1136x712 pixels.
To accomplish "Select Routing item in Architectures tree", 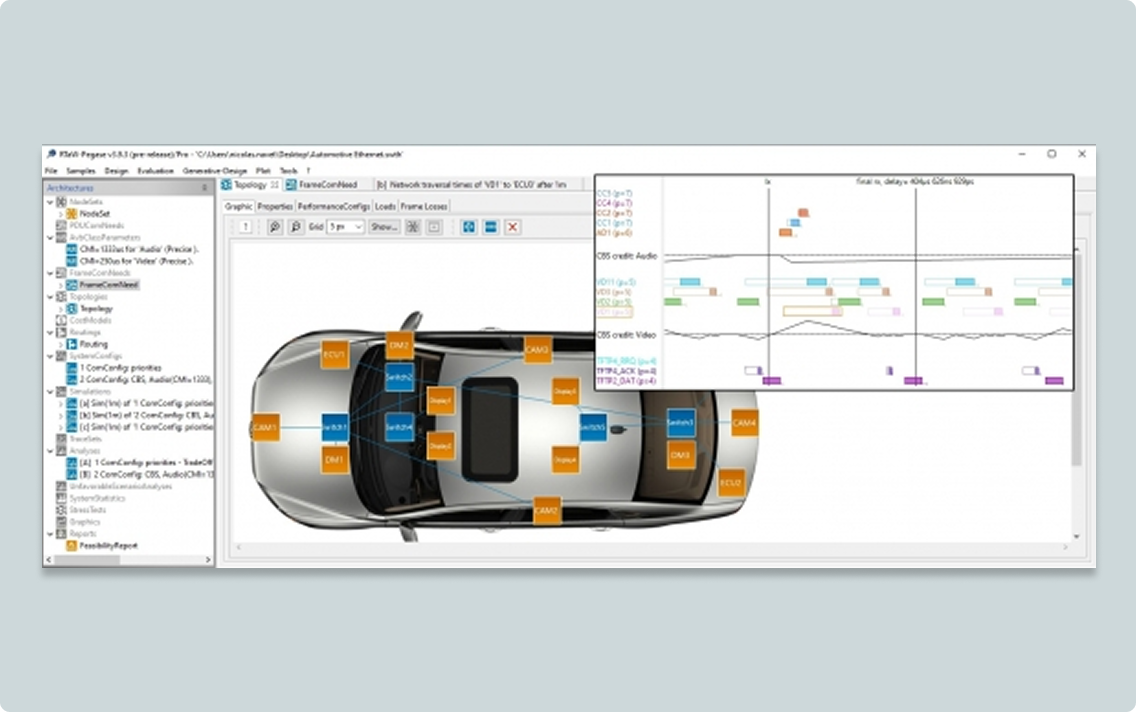I will click(94, 344).
